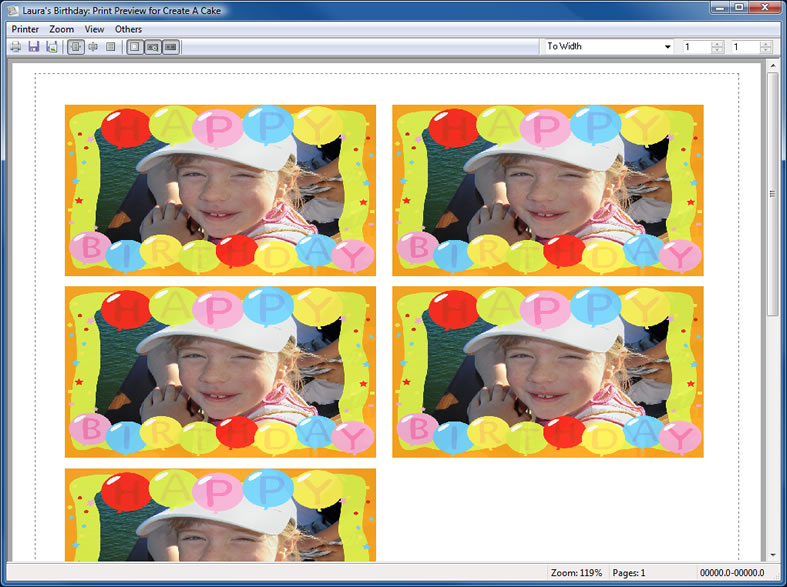Click the scrollbar down arrow
The height and width of the screenshot is (587, 787).
pyautogui.click(x=772, y=555)
